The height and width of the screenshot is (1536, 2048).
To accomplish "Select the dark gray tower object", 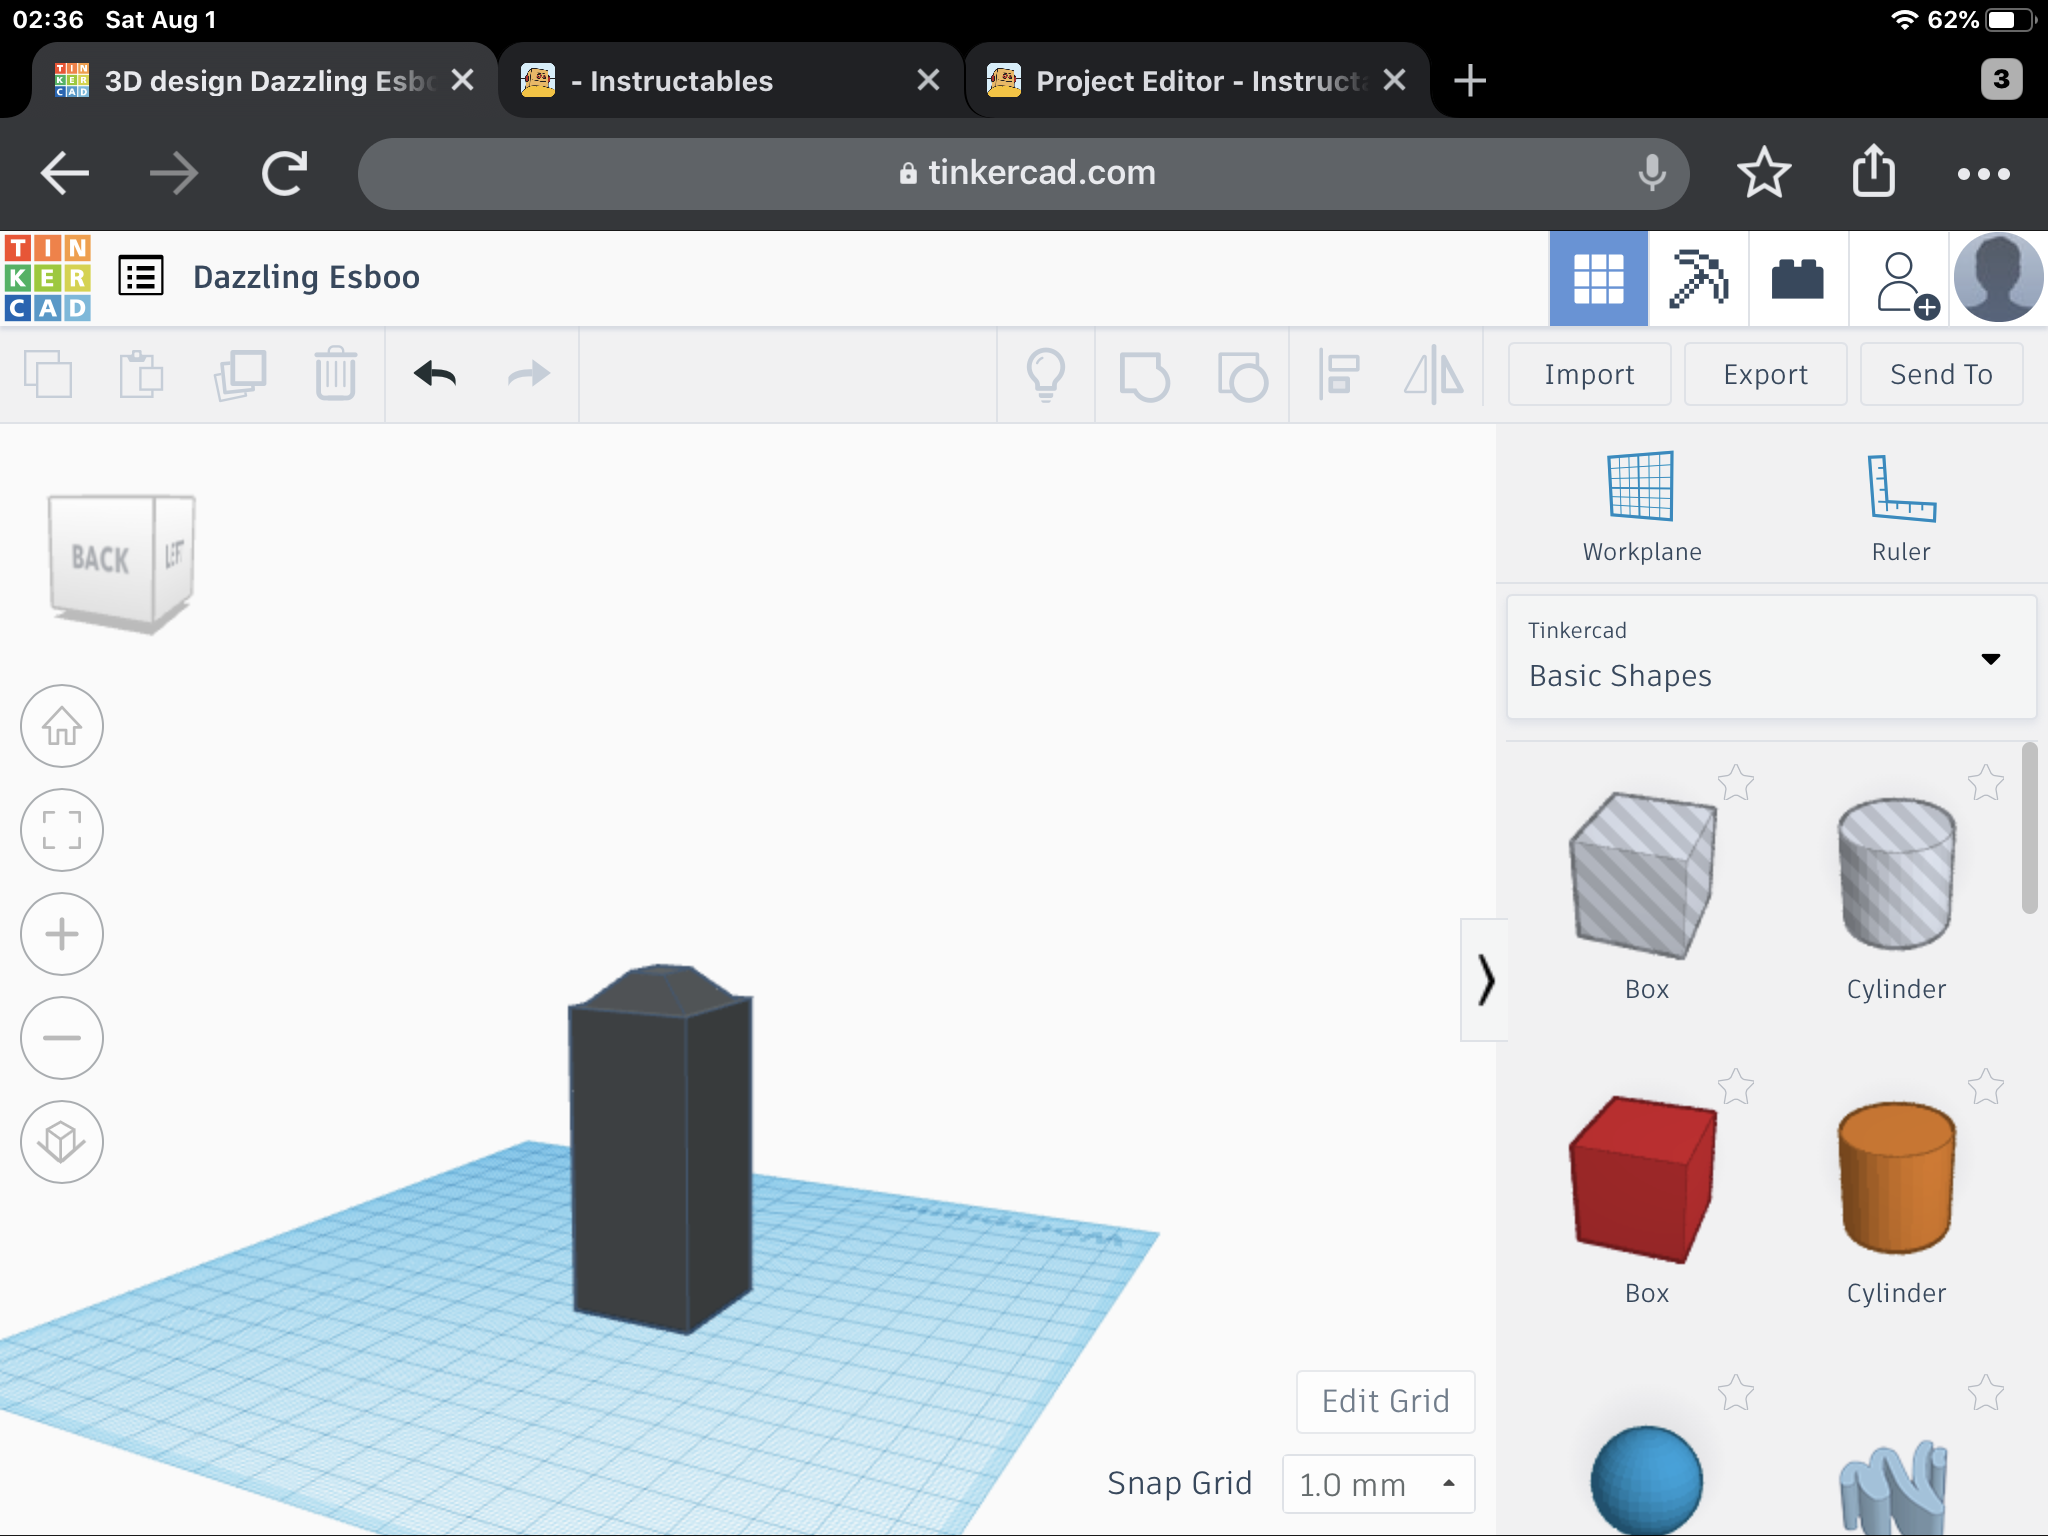I will click(x=660, y=1150).
